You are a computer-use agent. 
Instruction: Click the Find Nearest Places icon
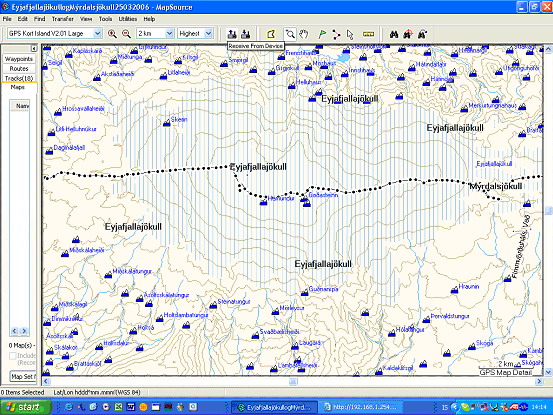[x=408, y=34]
